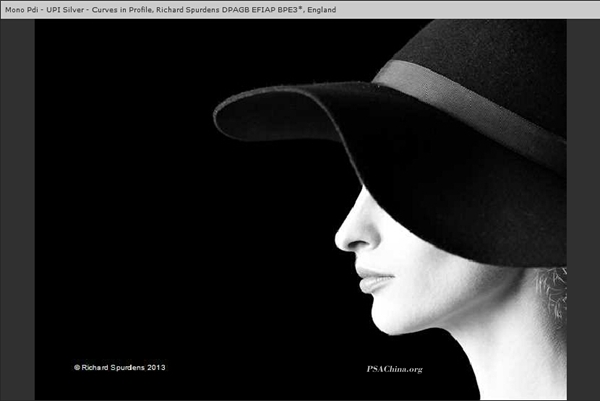Click the title bar caption text
600x401 pixels.
170,9
